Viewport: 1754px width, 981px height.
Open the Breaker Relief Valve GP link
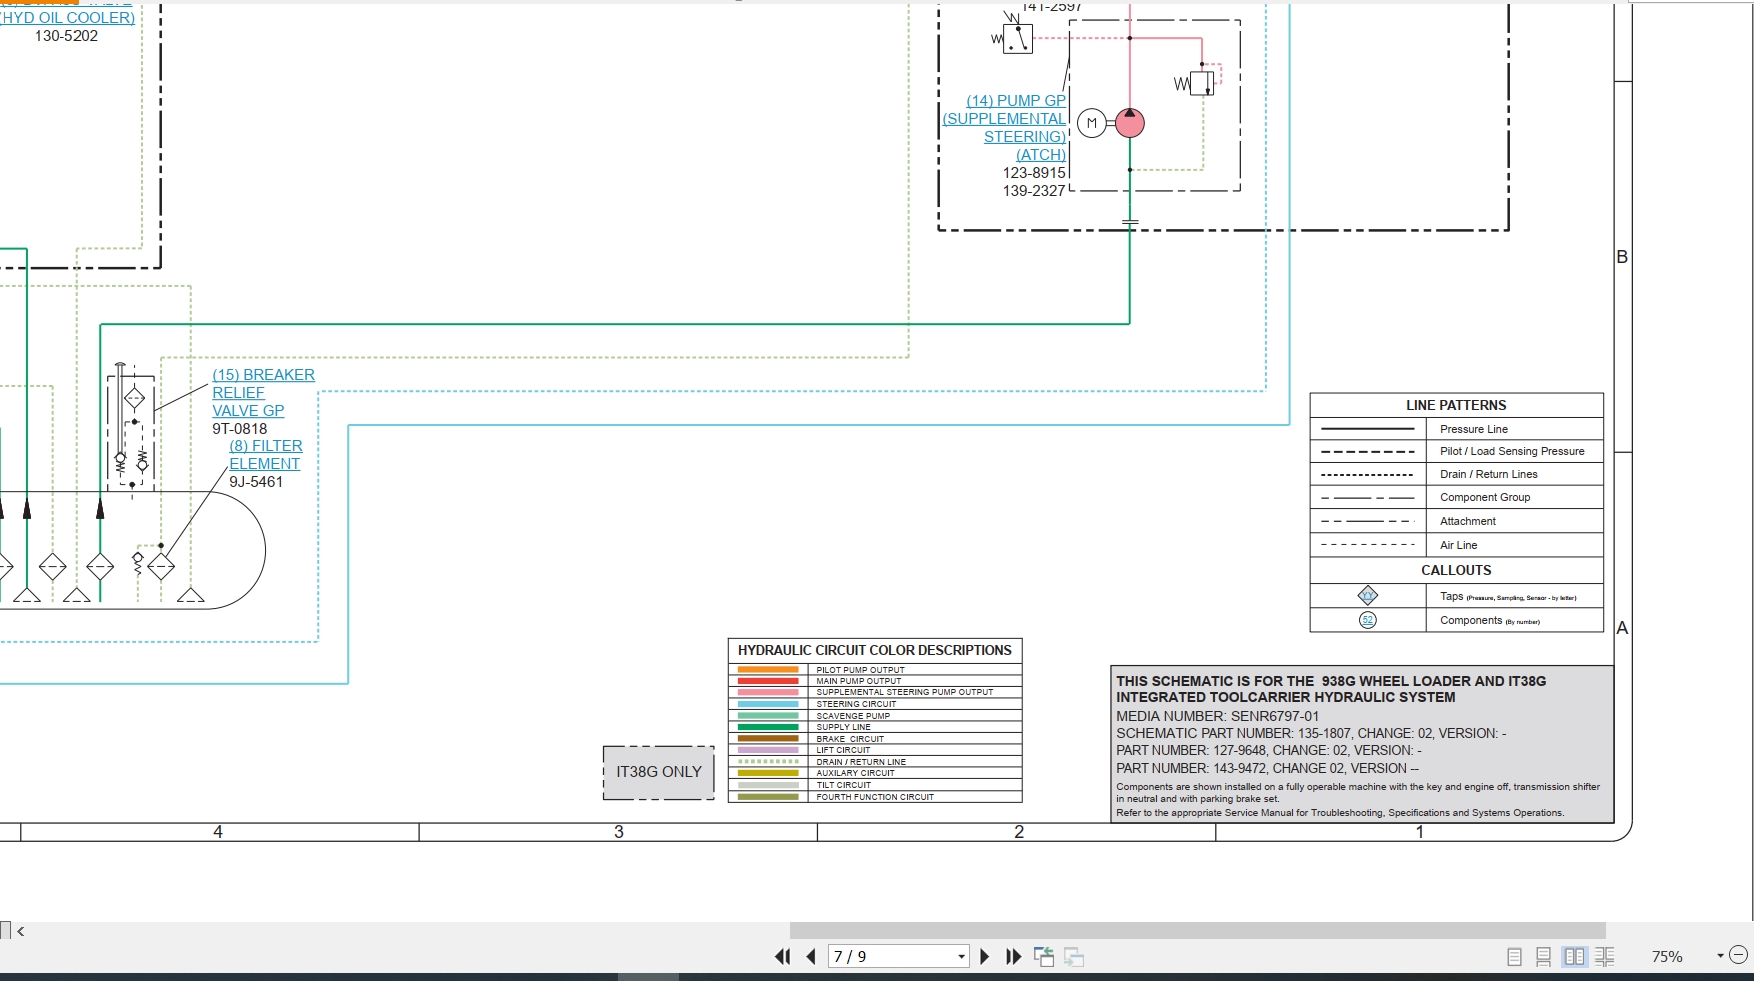click(x=263, y=393)
